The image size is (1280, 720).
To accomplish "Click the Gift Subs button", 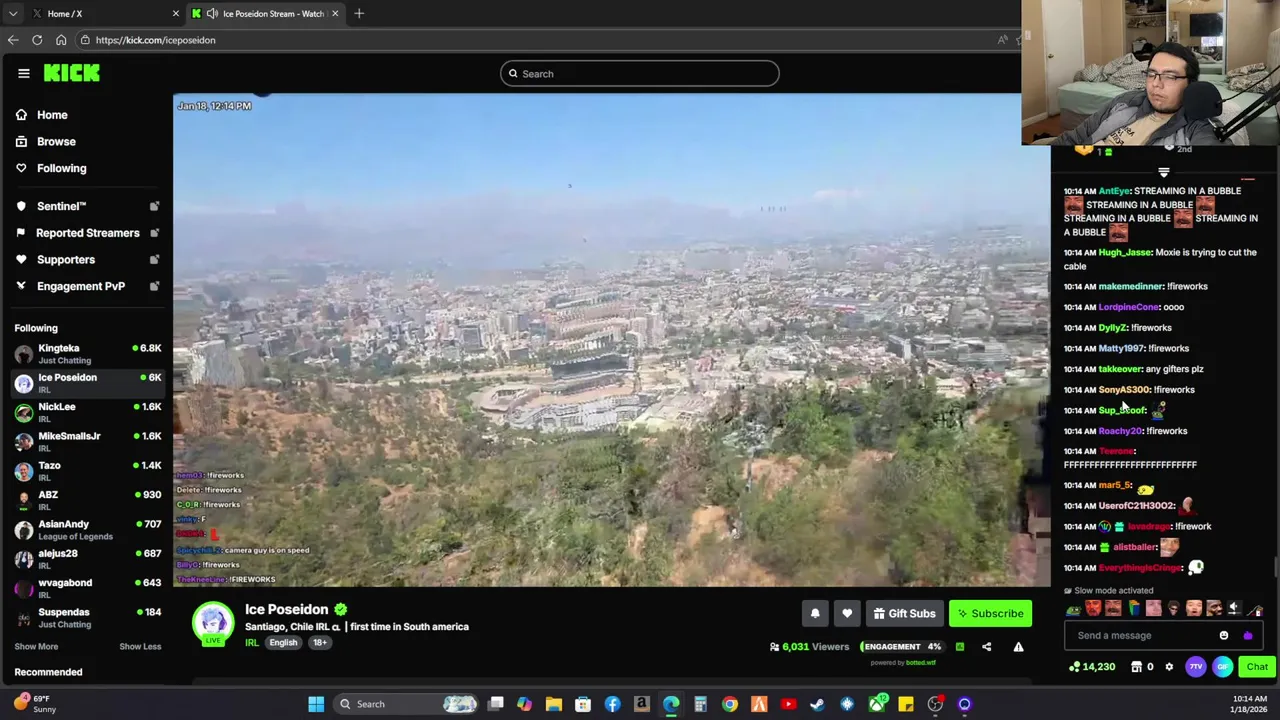I will [905, 613].
